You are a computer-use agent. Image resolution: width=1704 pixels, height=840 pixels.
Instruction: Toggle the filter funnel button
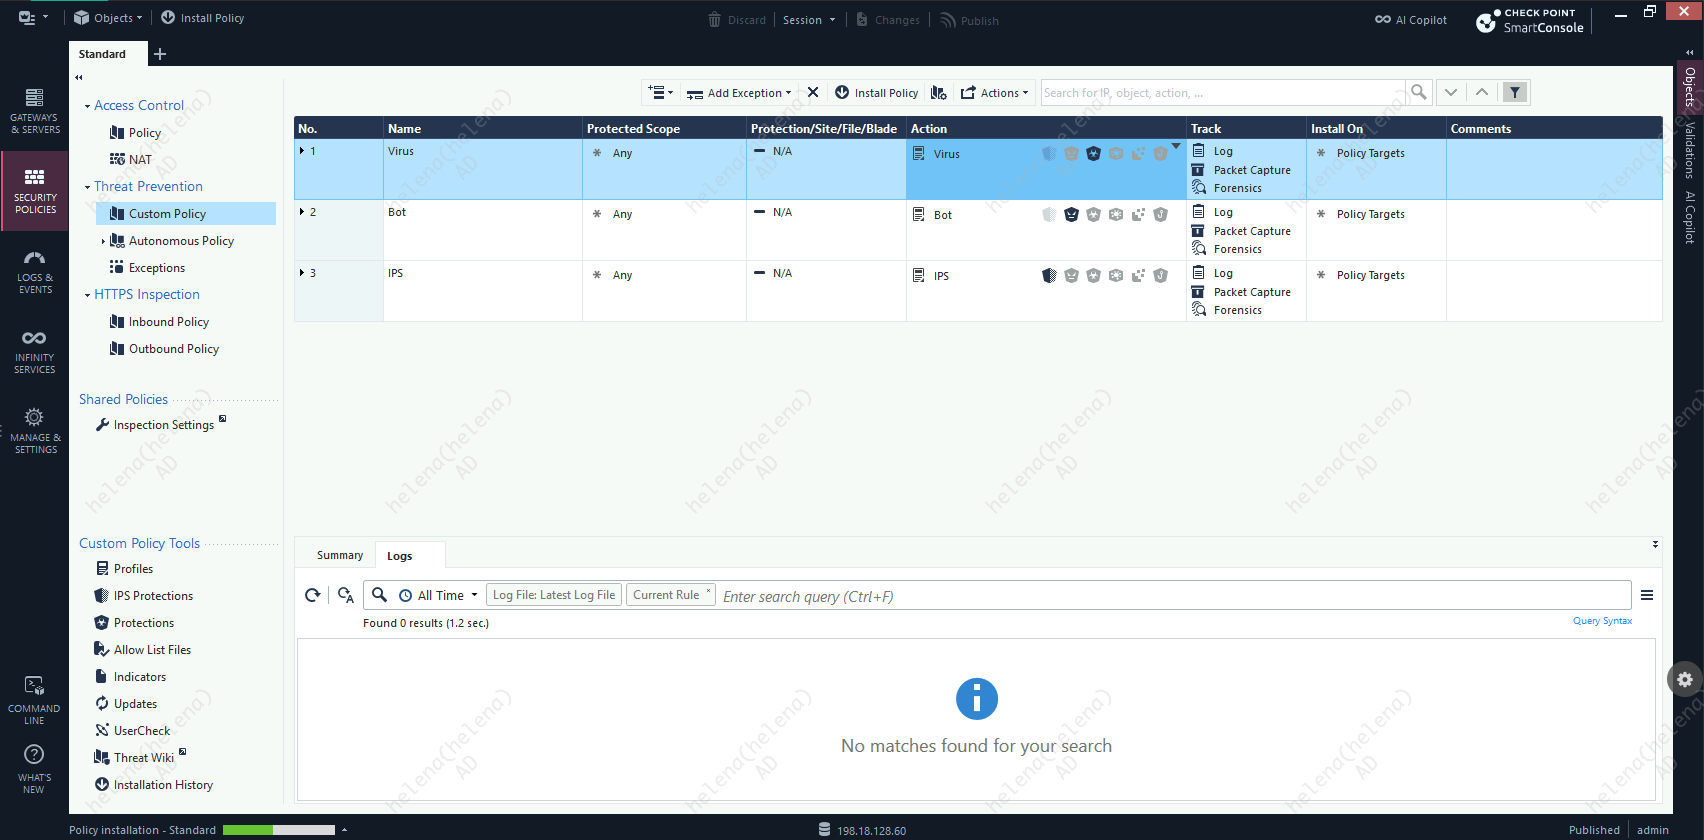pos(1515,92)
